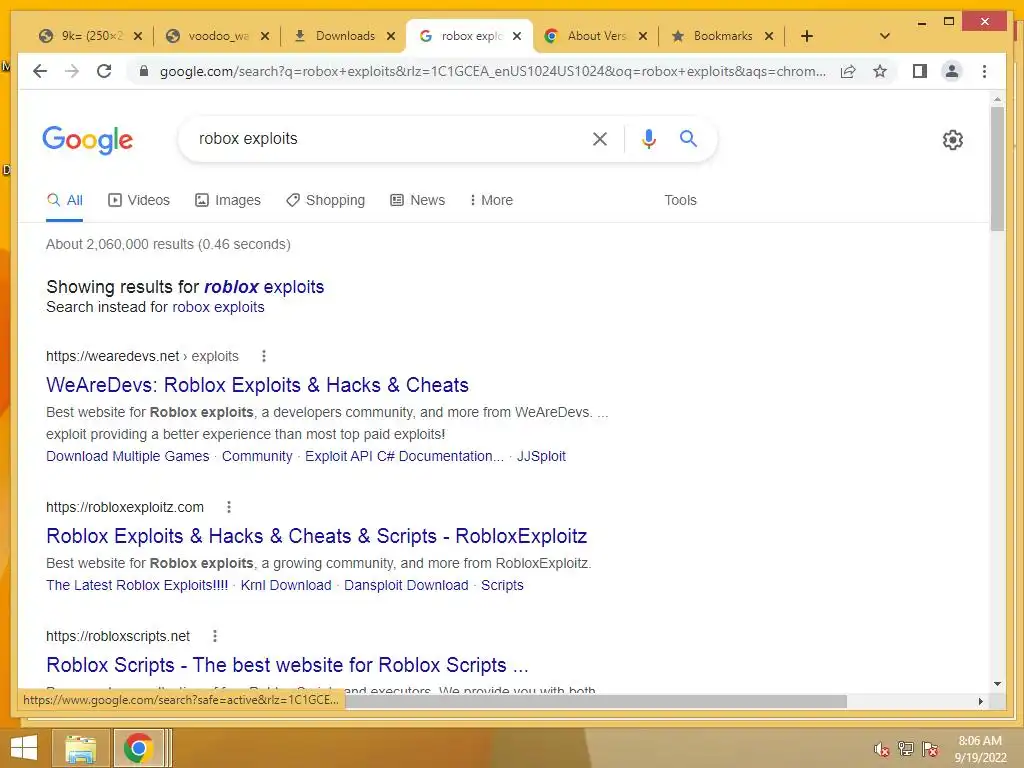Open the Action Center flag icon
The image size is (1024, 768).
click(930, 749)
